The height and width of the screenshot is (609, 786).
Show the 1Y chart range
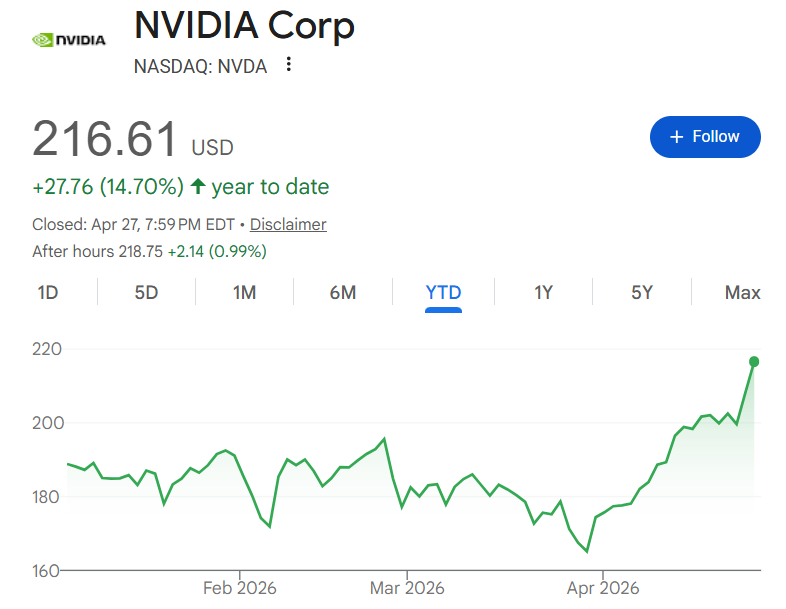[543, 292]
